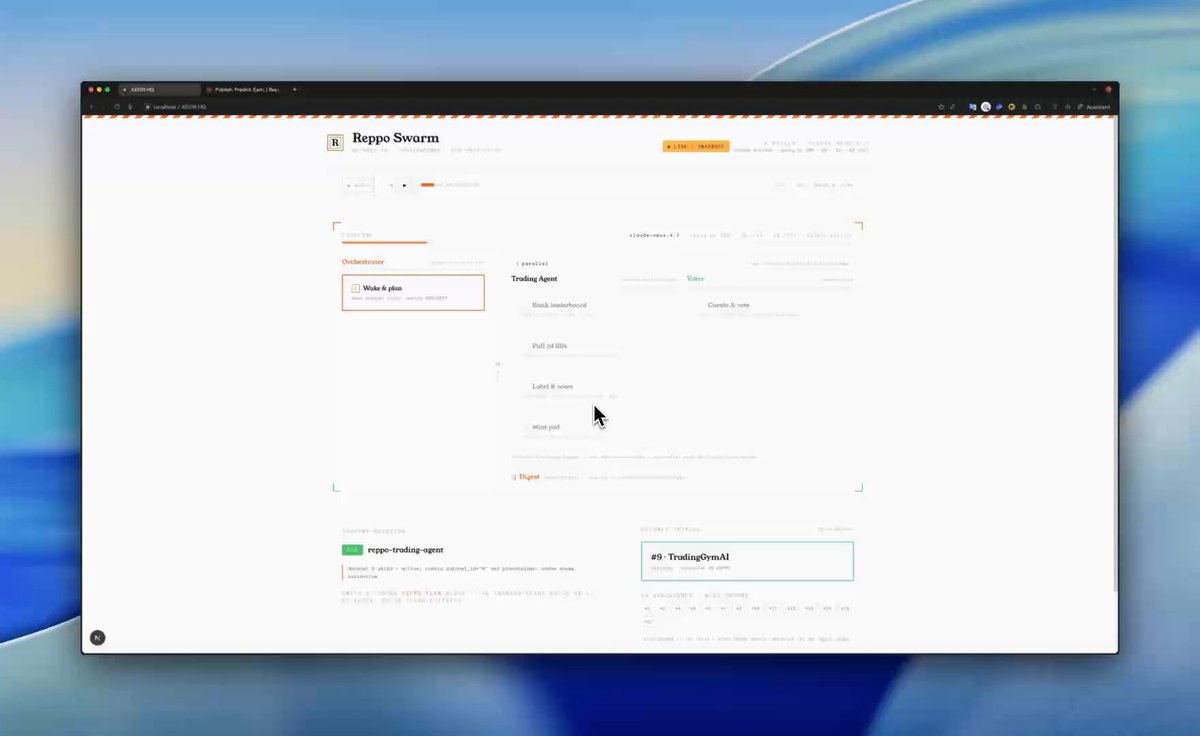Image resolution: width=1200 pixels, height=736 pixels.
Task: Click the LIVE snapshot orange badge
Action: (696, 146)
